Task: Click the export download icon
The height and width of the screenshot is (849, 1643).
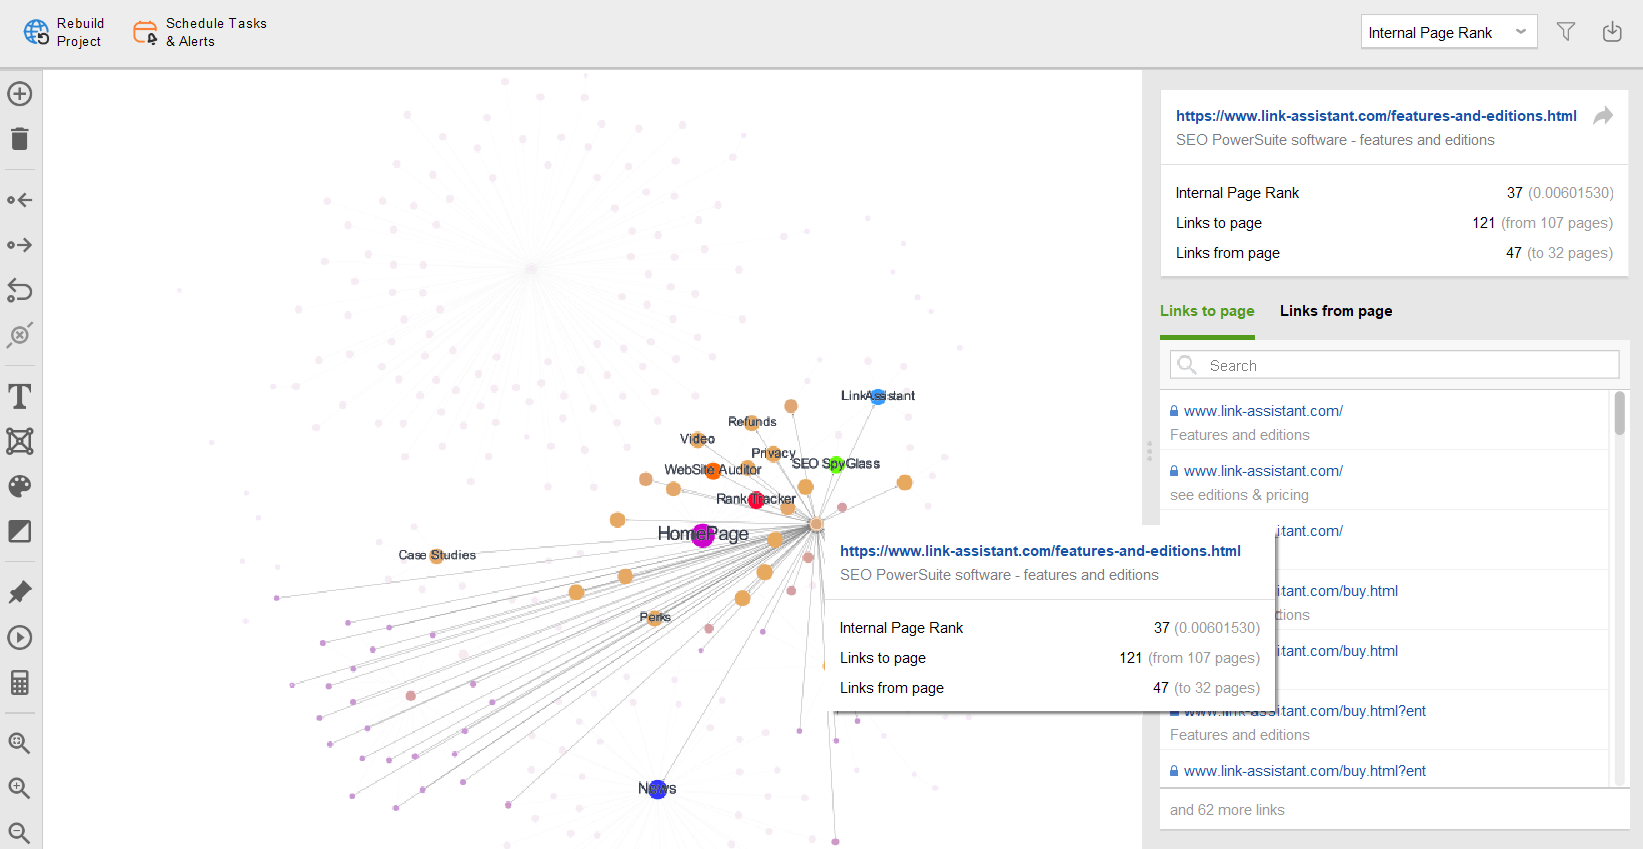Action: coord(1612,32)
